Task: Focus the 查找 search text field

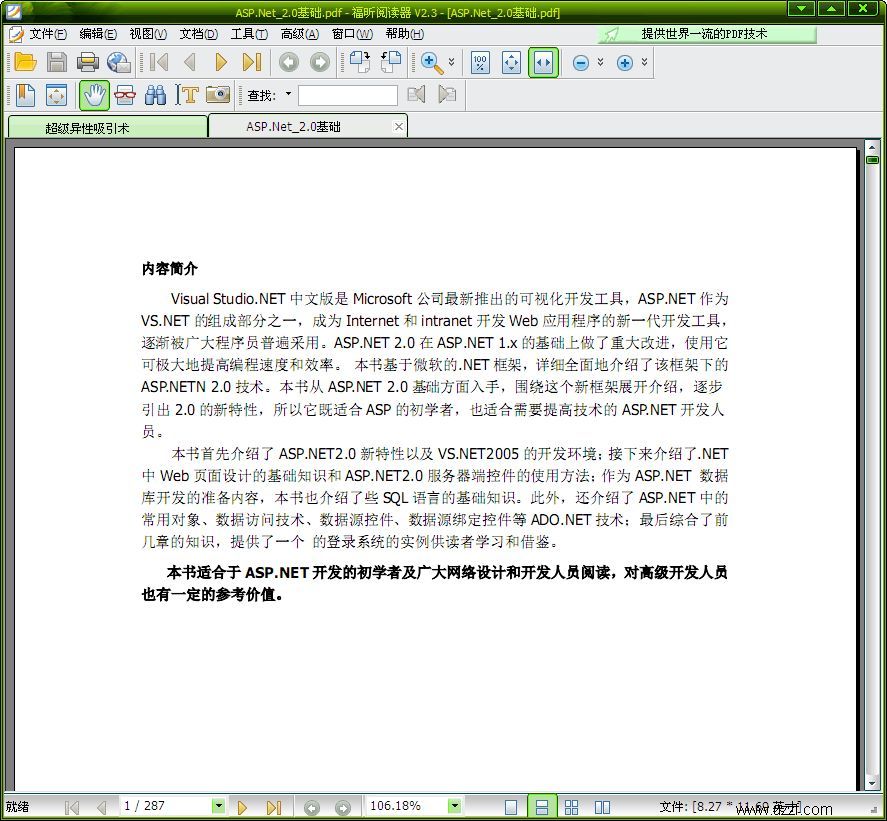Action: click(x=347, y=95)
